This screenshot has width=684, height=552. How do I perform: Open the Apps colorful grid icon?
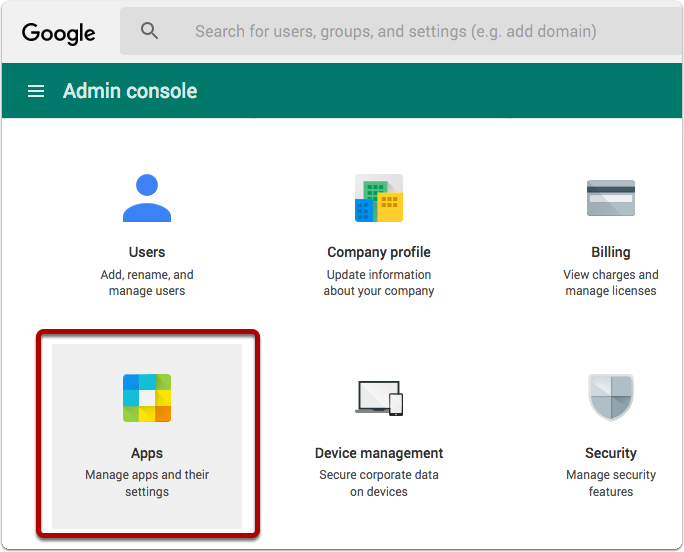(147, 398)
